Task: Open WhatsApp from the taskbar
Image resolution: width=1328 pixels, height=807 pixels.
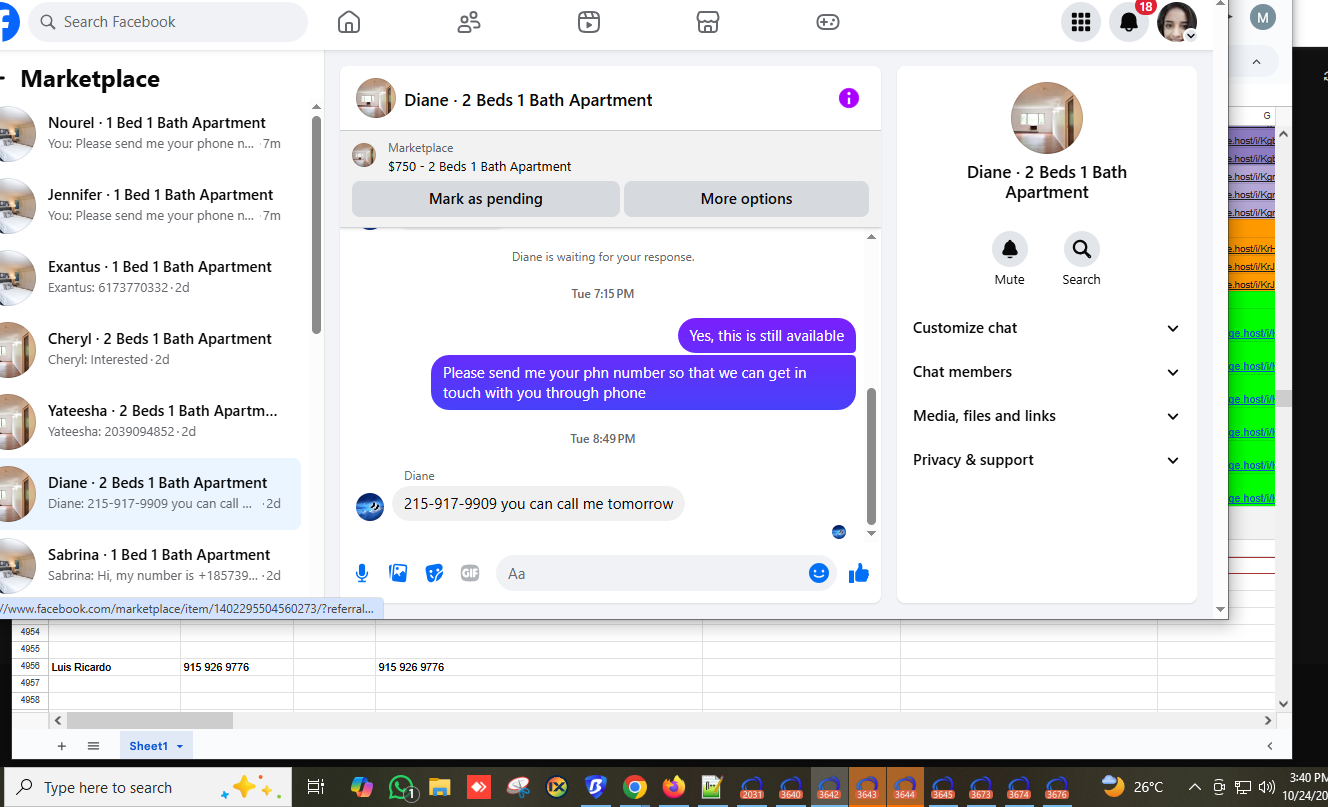Action: pos(402,787)
